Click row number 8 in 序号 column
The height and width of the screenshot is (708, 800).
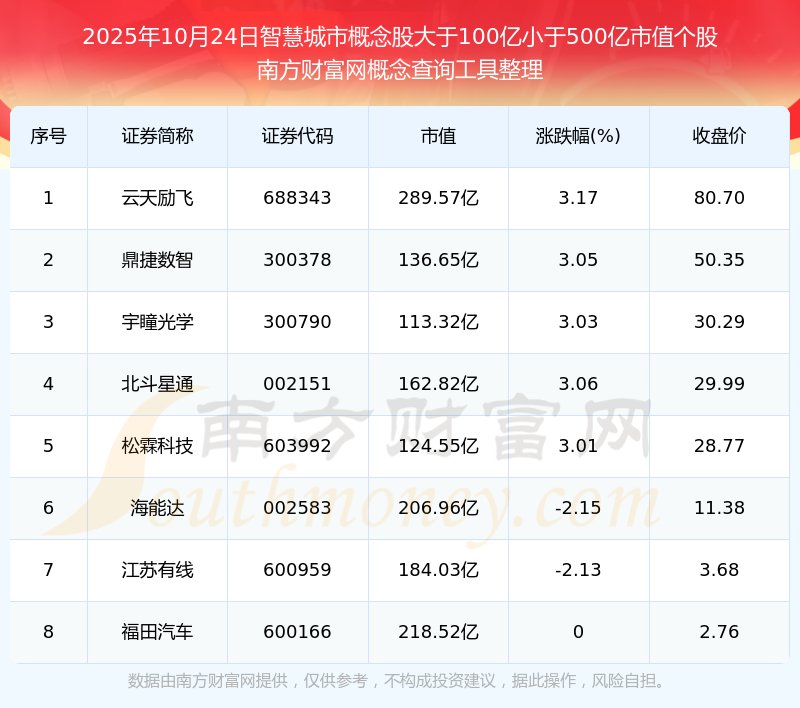(x=48, y=632)
